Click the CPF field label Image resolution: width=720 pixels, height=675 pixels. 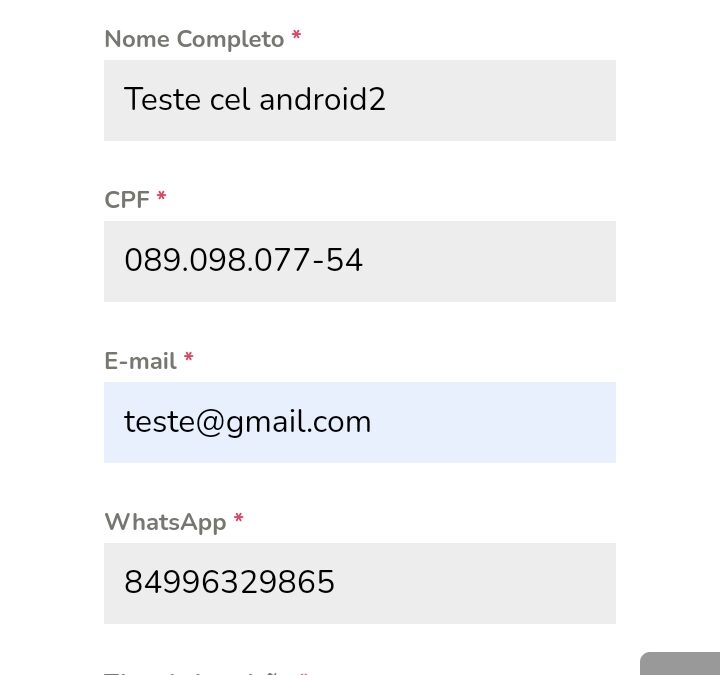[127, 200]
